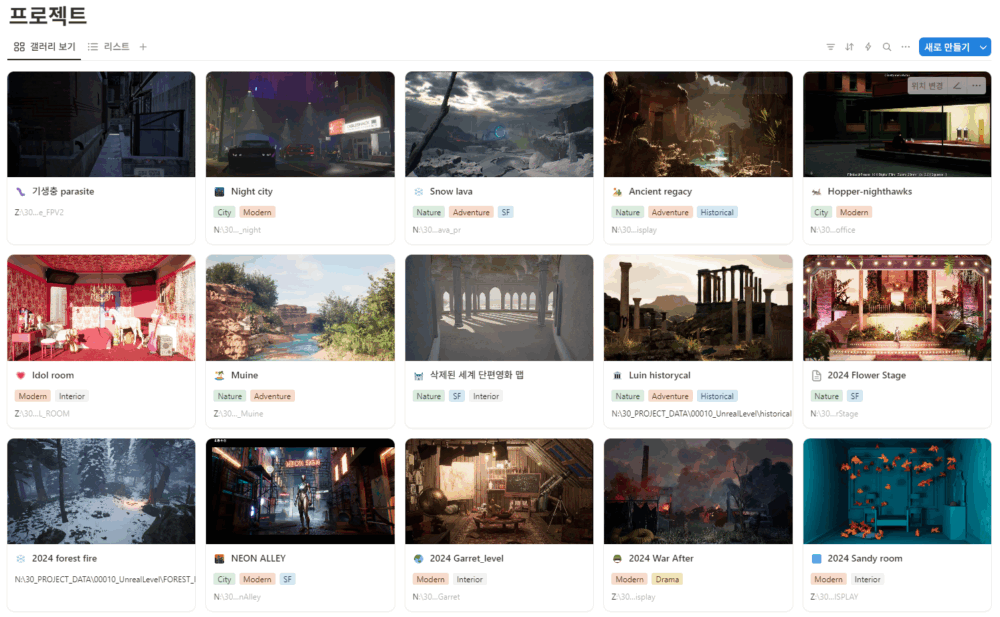Switch to the 리스트 tab
The image size is (1000, 617).
[108, 47]
